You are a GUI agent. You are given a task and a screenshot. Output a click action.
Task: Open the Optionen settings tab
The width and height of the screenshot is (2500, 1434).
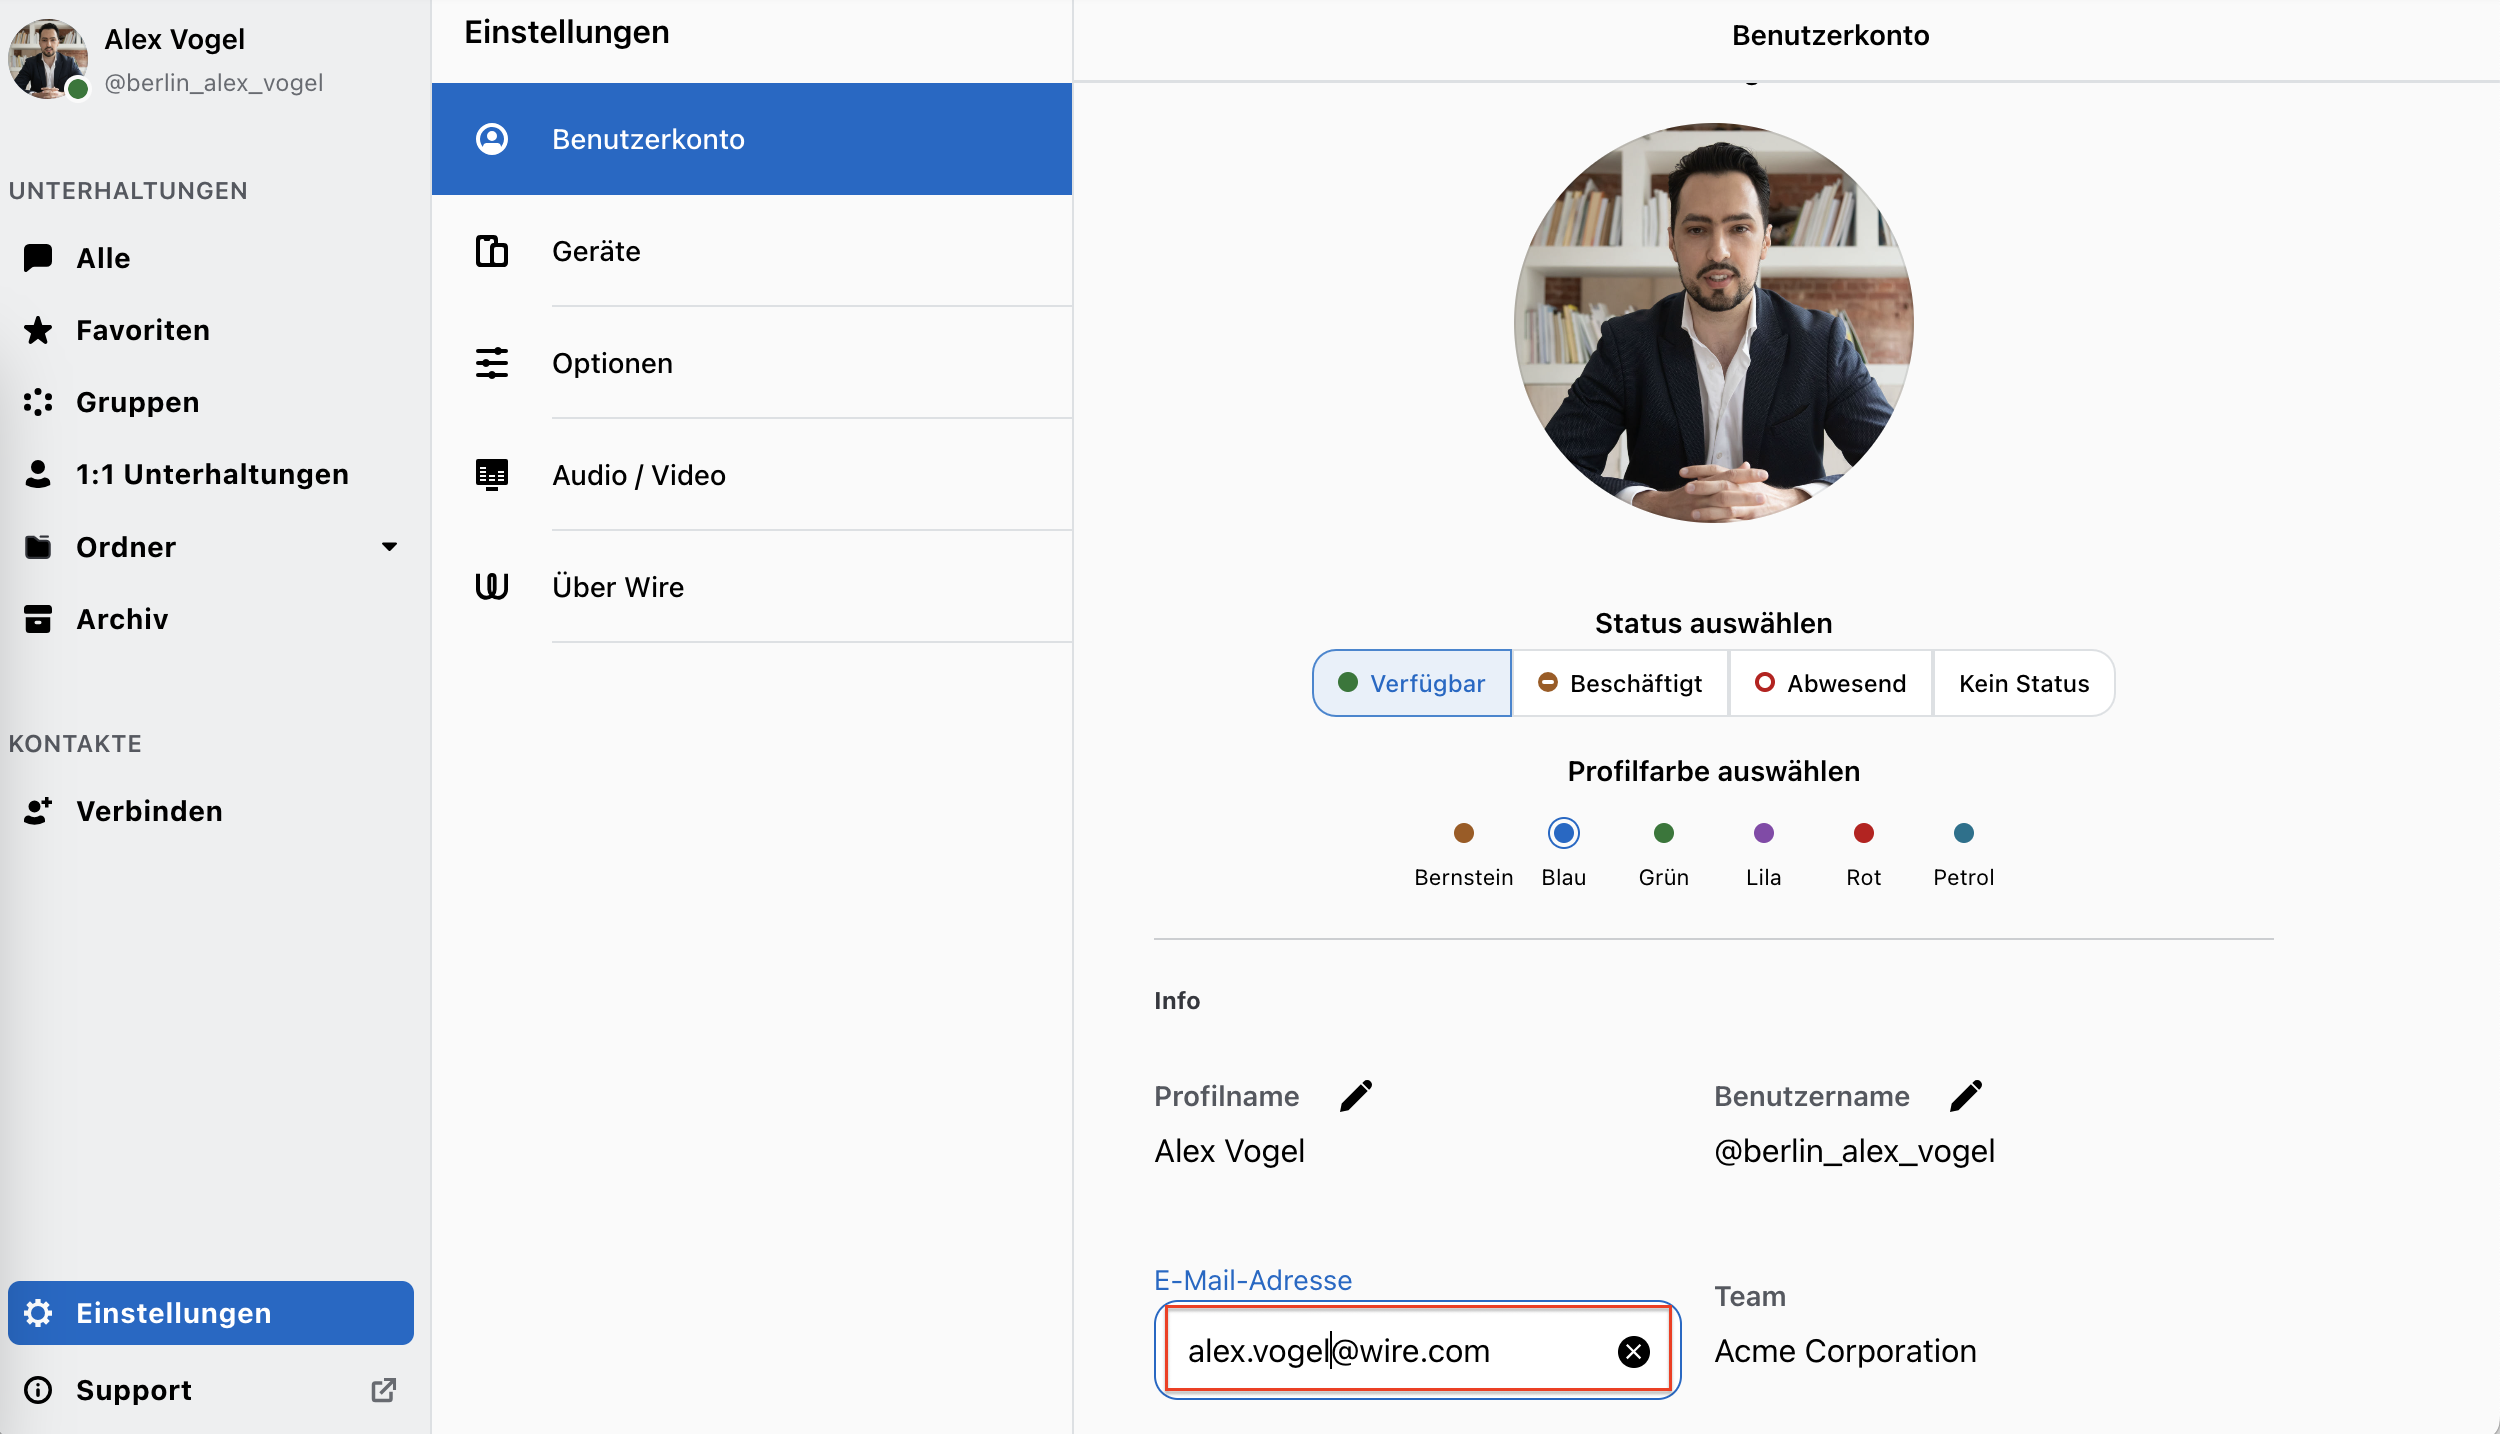click(752, 363)
